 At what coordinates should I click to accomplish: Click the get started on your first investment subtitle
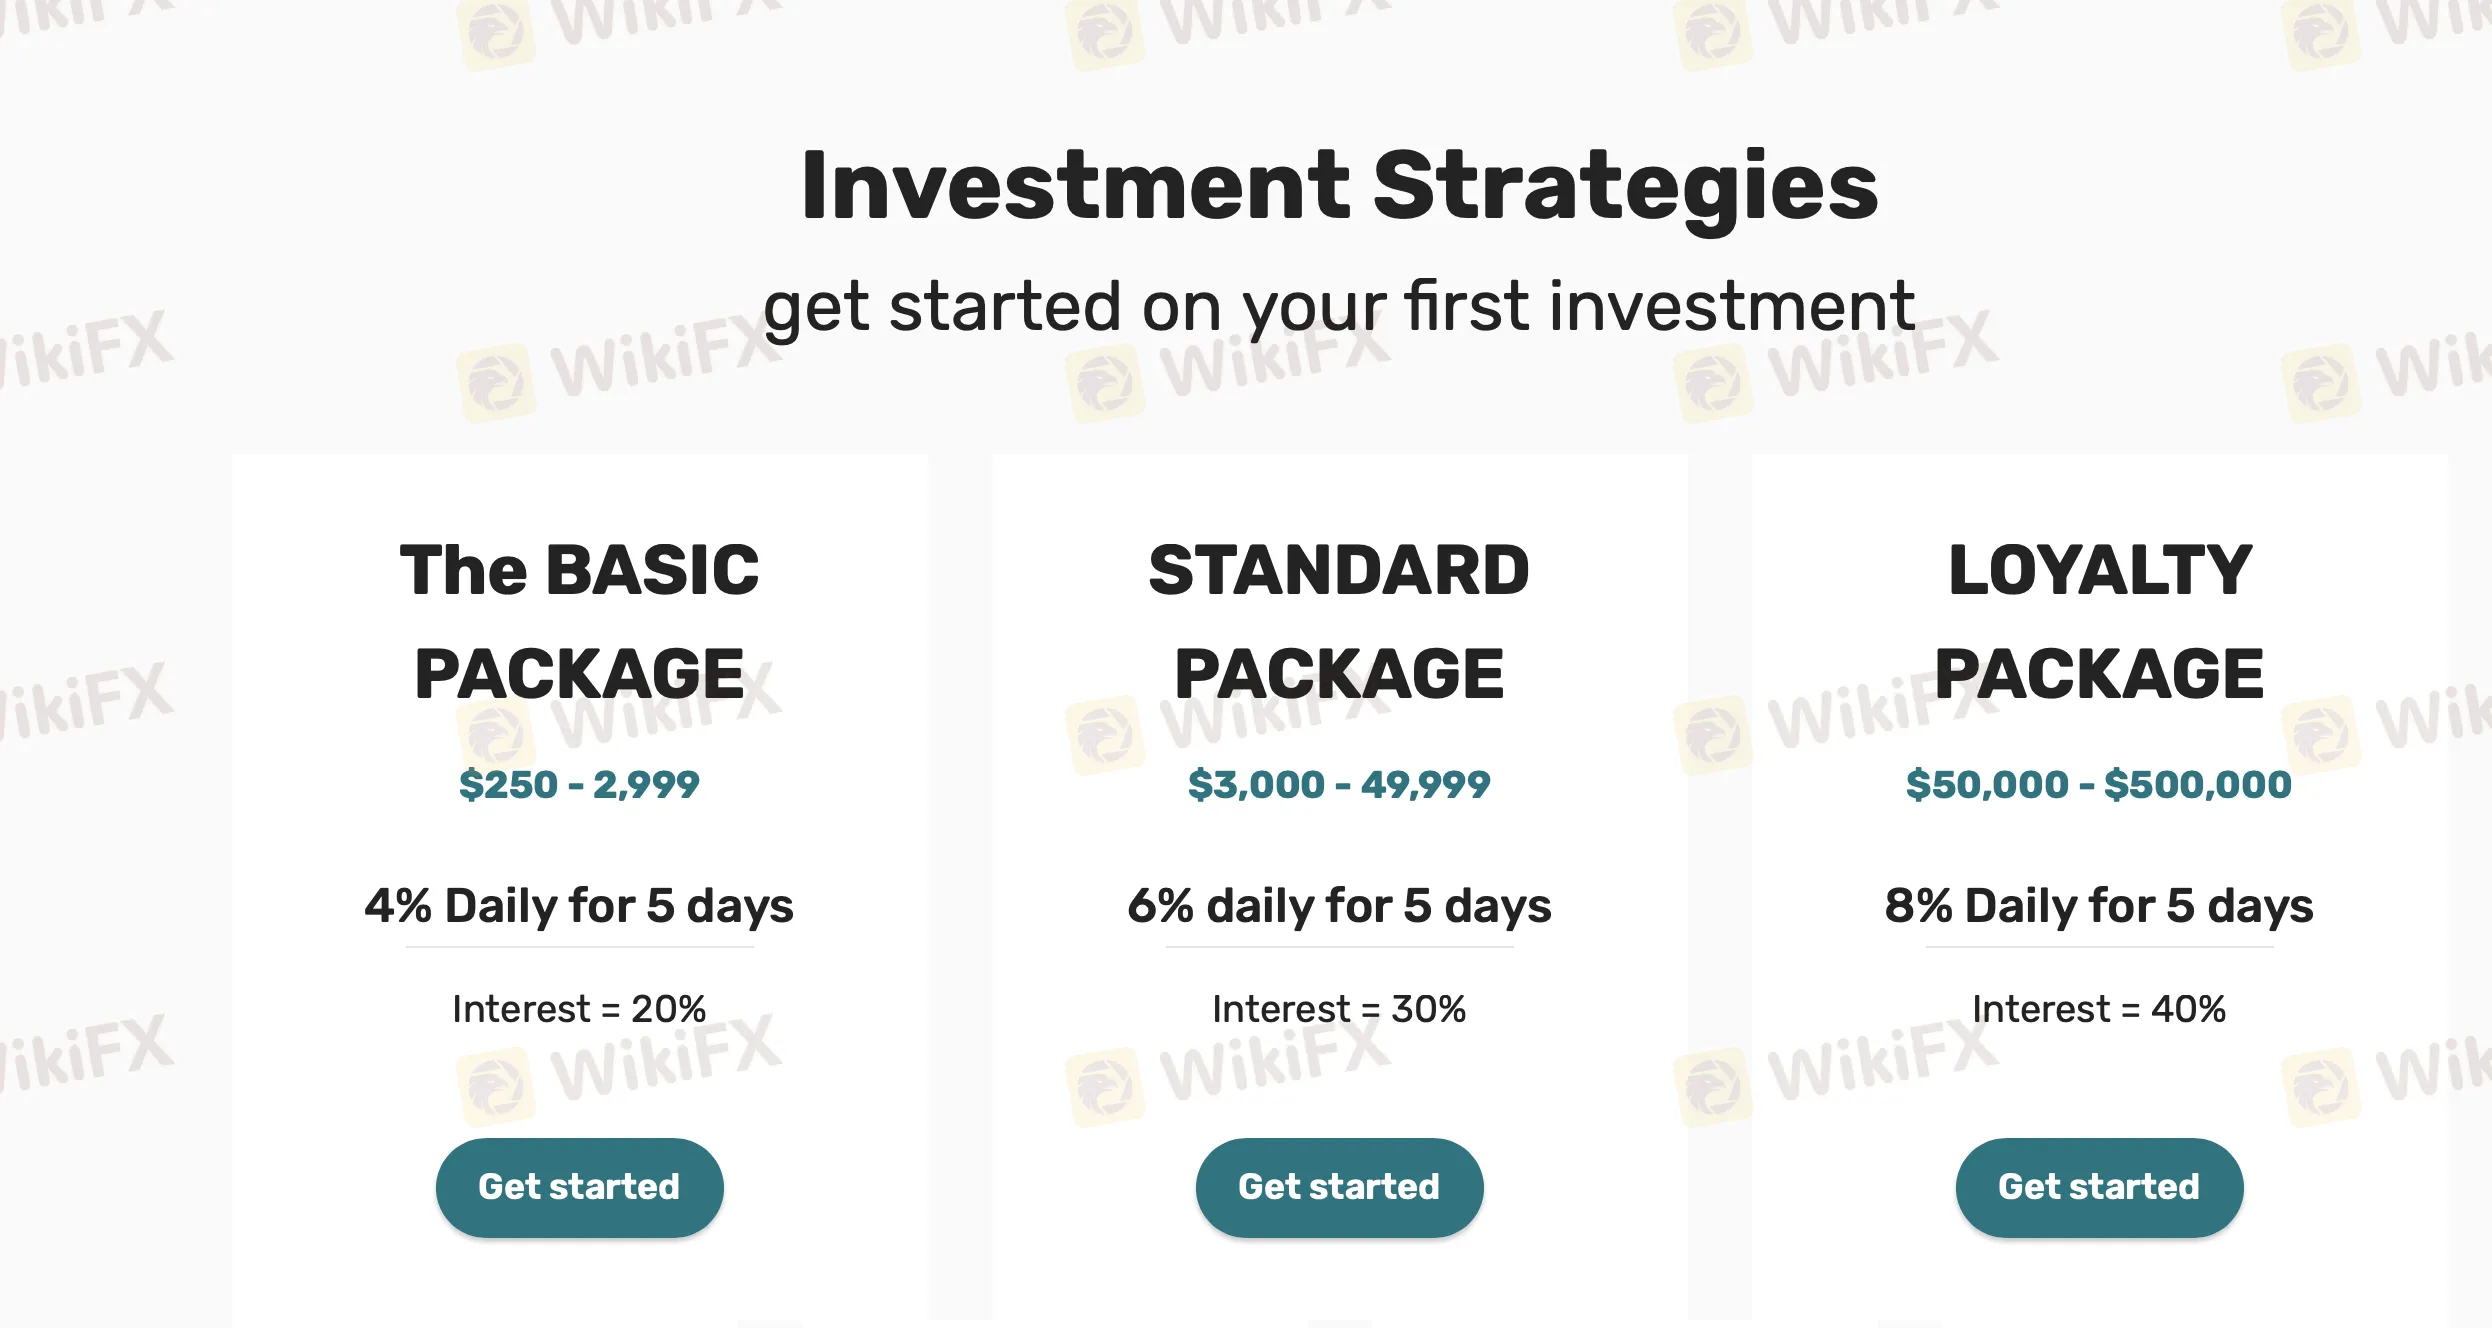pyautogui.click(x=1339, y=308)
